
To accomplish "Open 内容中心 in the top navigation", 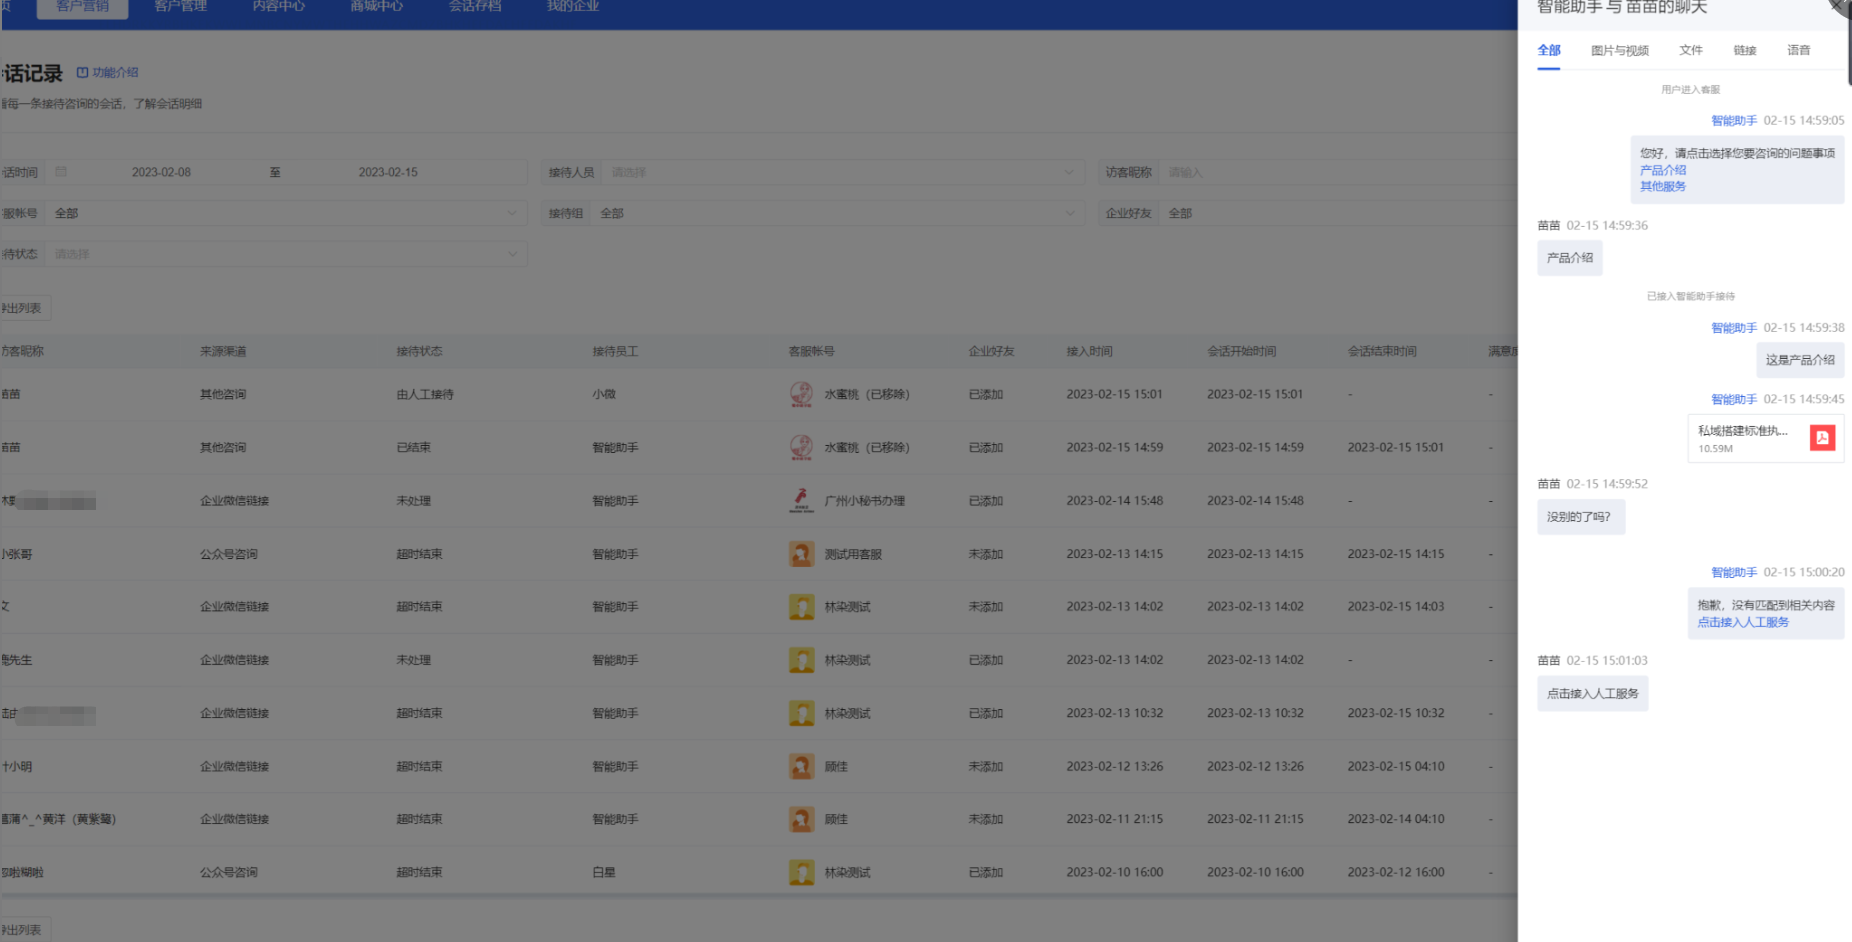I will coord(279,7).
